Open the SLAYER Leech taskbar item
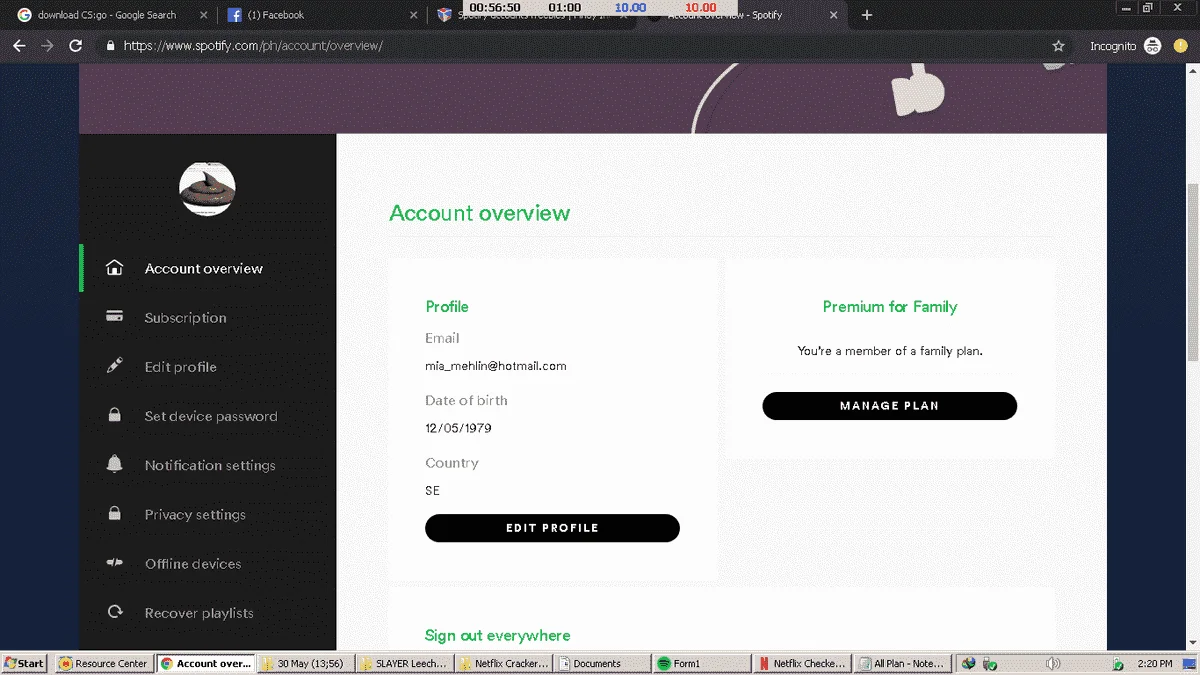 405,663
